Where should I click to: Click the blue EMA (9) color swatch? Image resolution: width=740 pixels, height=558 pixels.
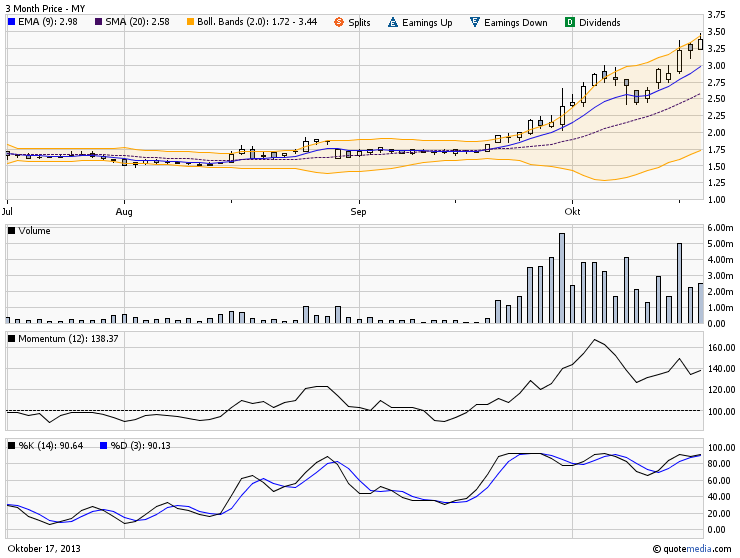point(11,22)
